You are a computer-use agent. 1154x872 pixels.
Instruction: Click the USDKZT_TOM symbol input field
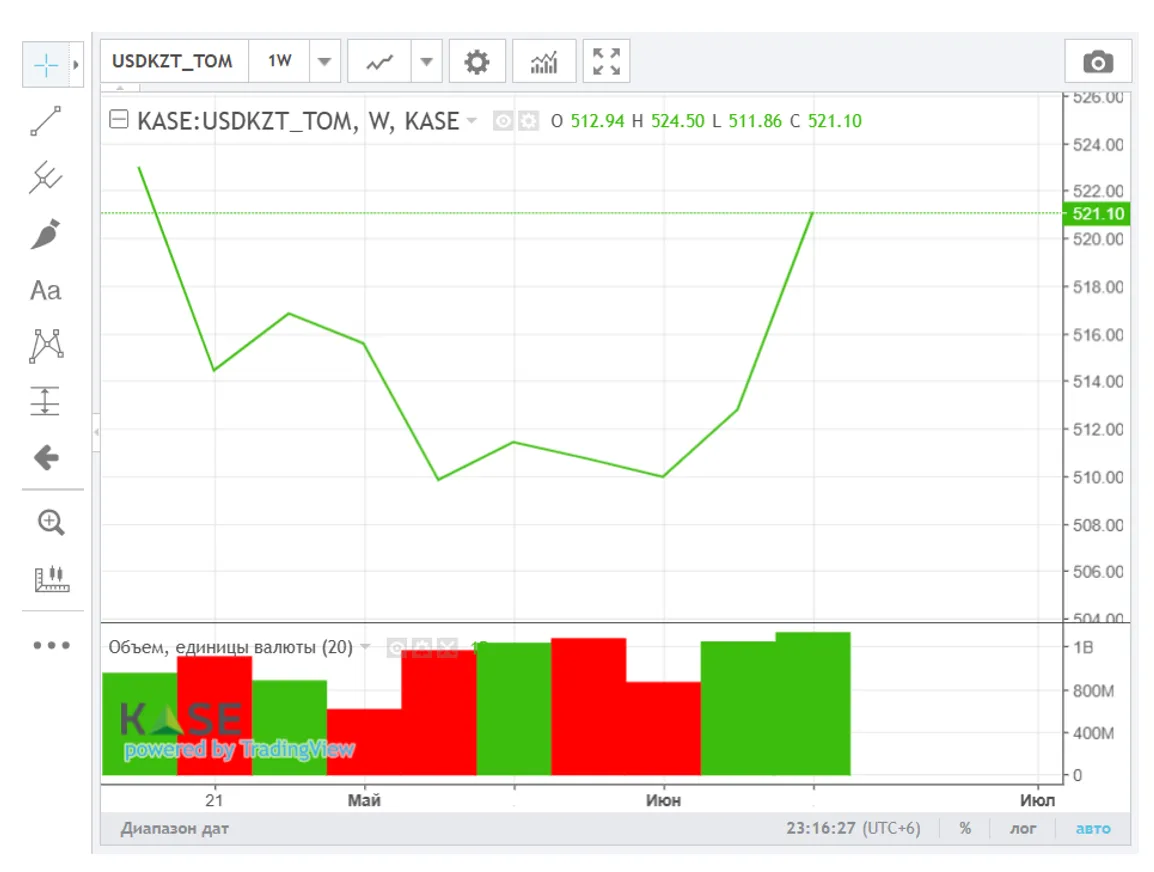pyautogui.click(x=173, y=61)
